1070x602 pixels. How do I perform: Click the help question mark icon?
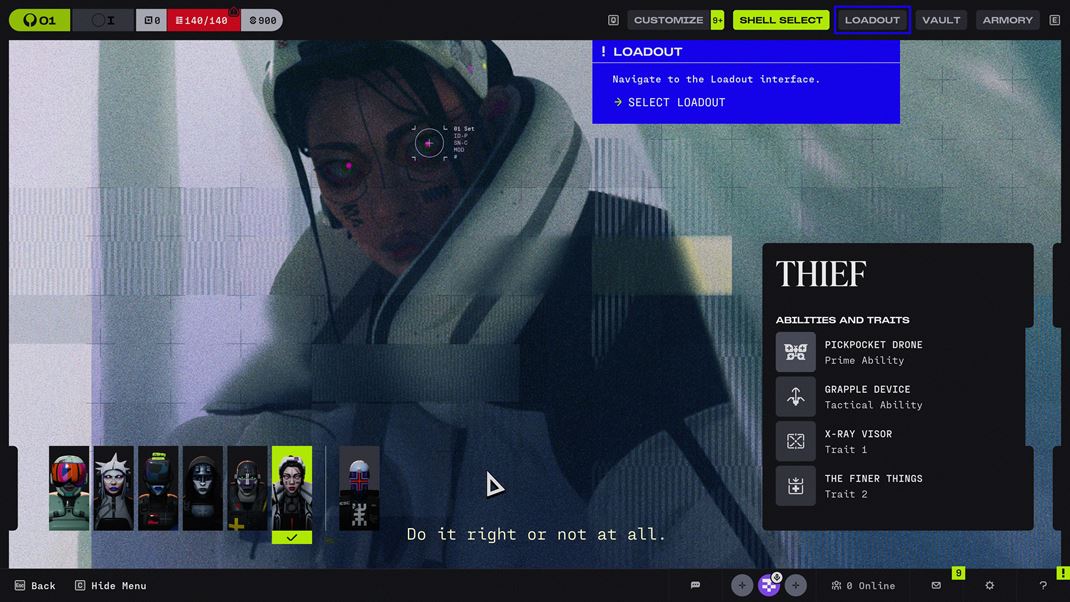click(1043, 585)
